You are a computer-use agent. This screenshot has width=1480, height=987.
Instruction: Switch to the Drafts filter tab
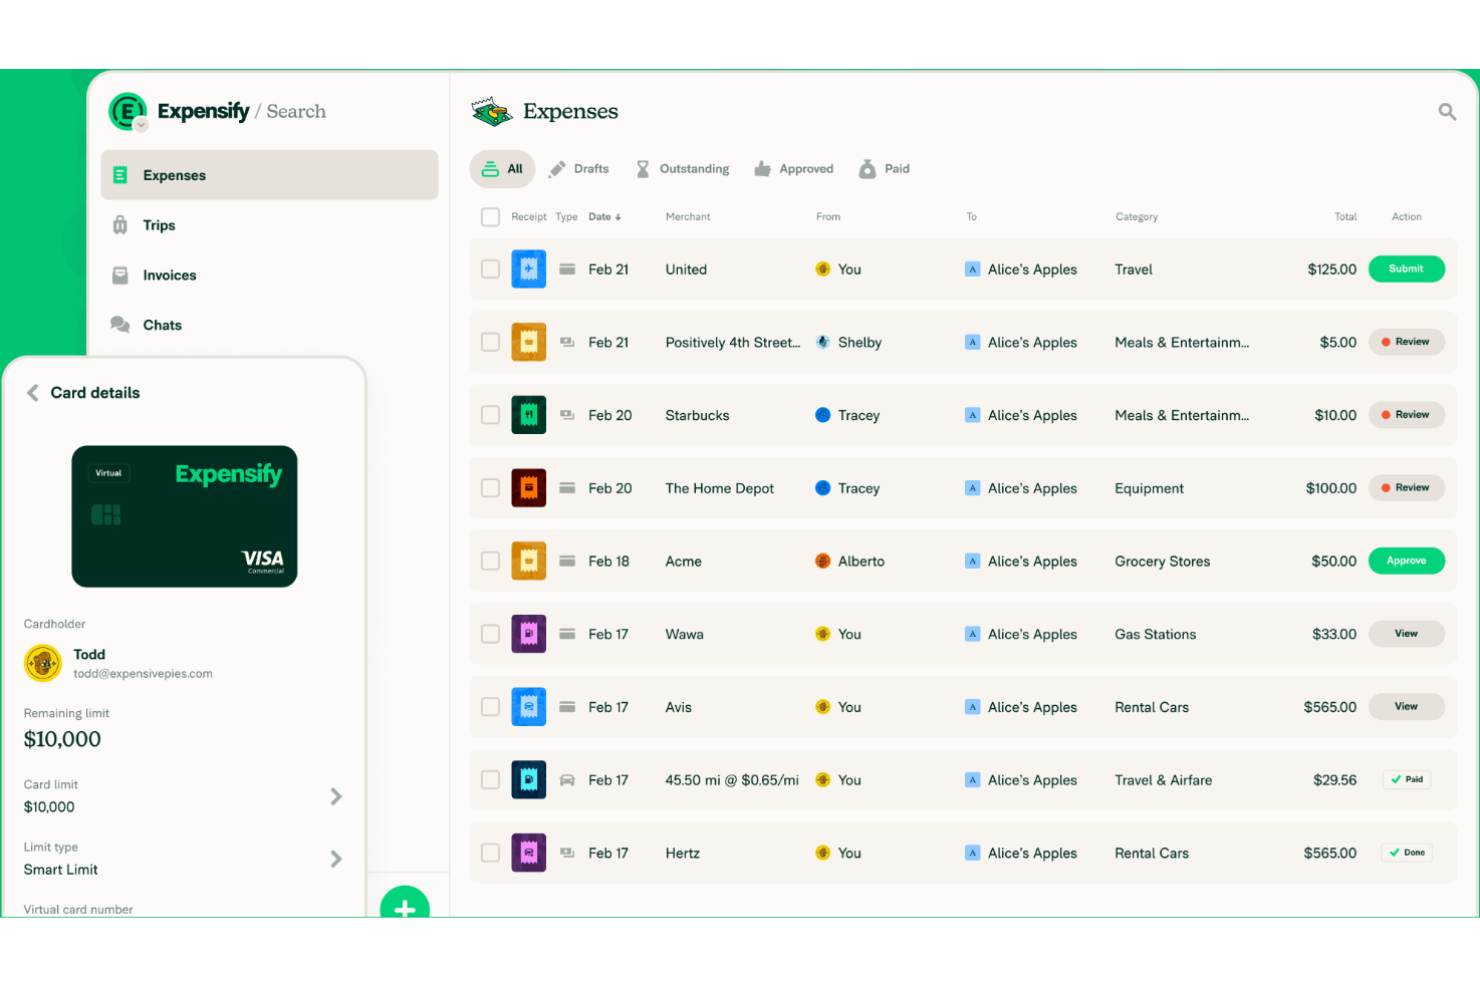coord(579,168)
